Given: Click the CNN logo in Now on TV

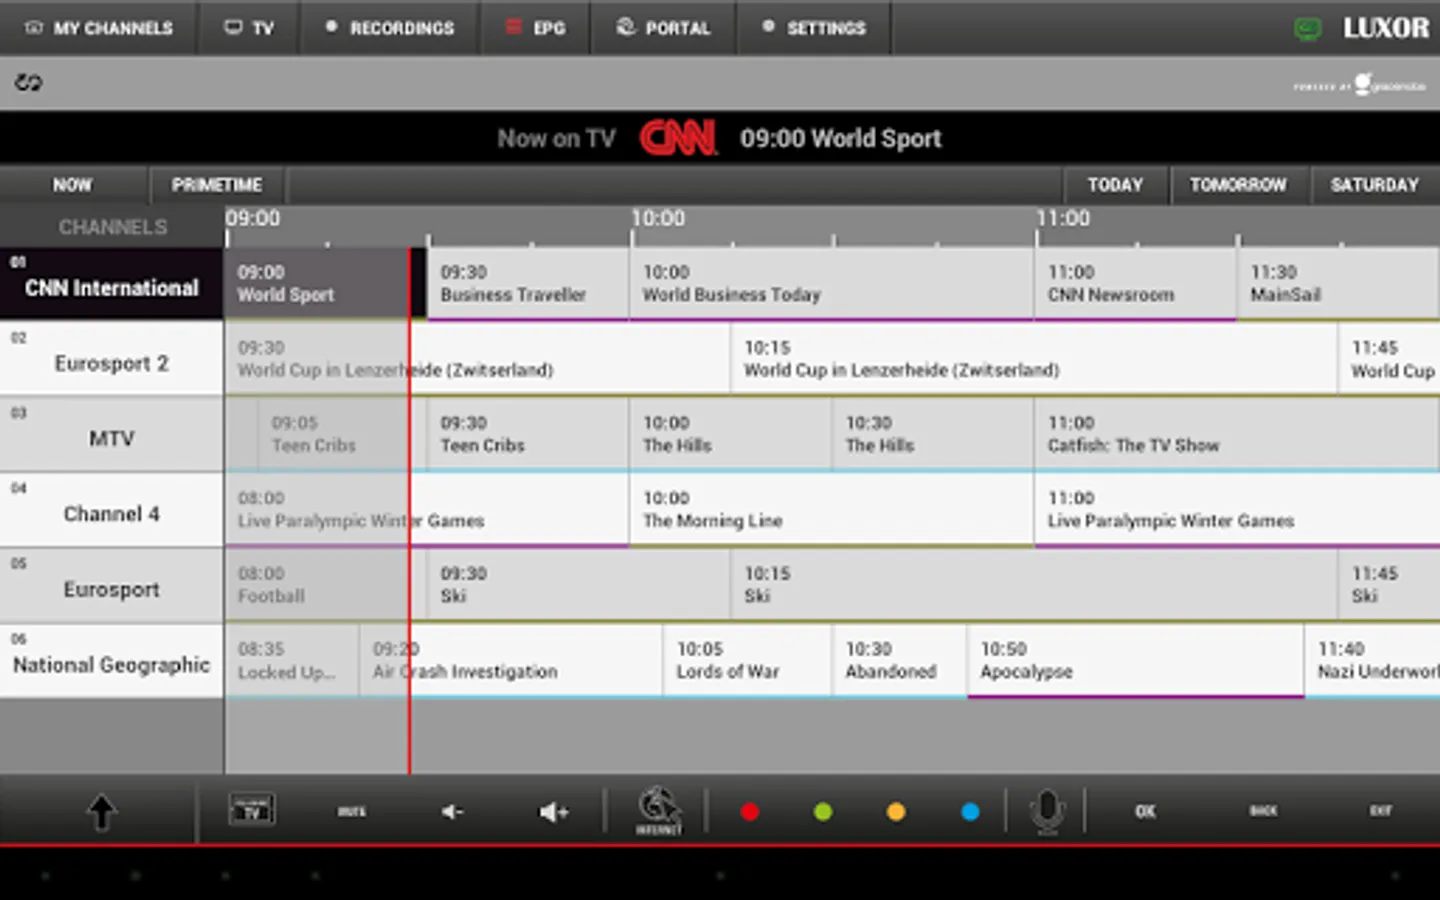Looking at the screenshot, I should (x=678, y=138).
